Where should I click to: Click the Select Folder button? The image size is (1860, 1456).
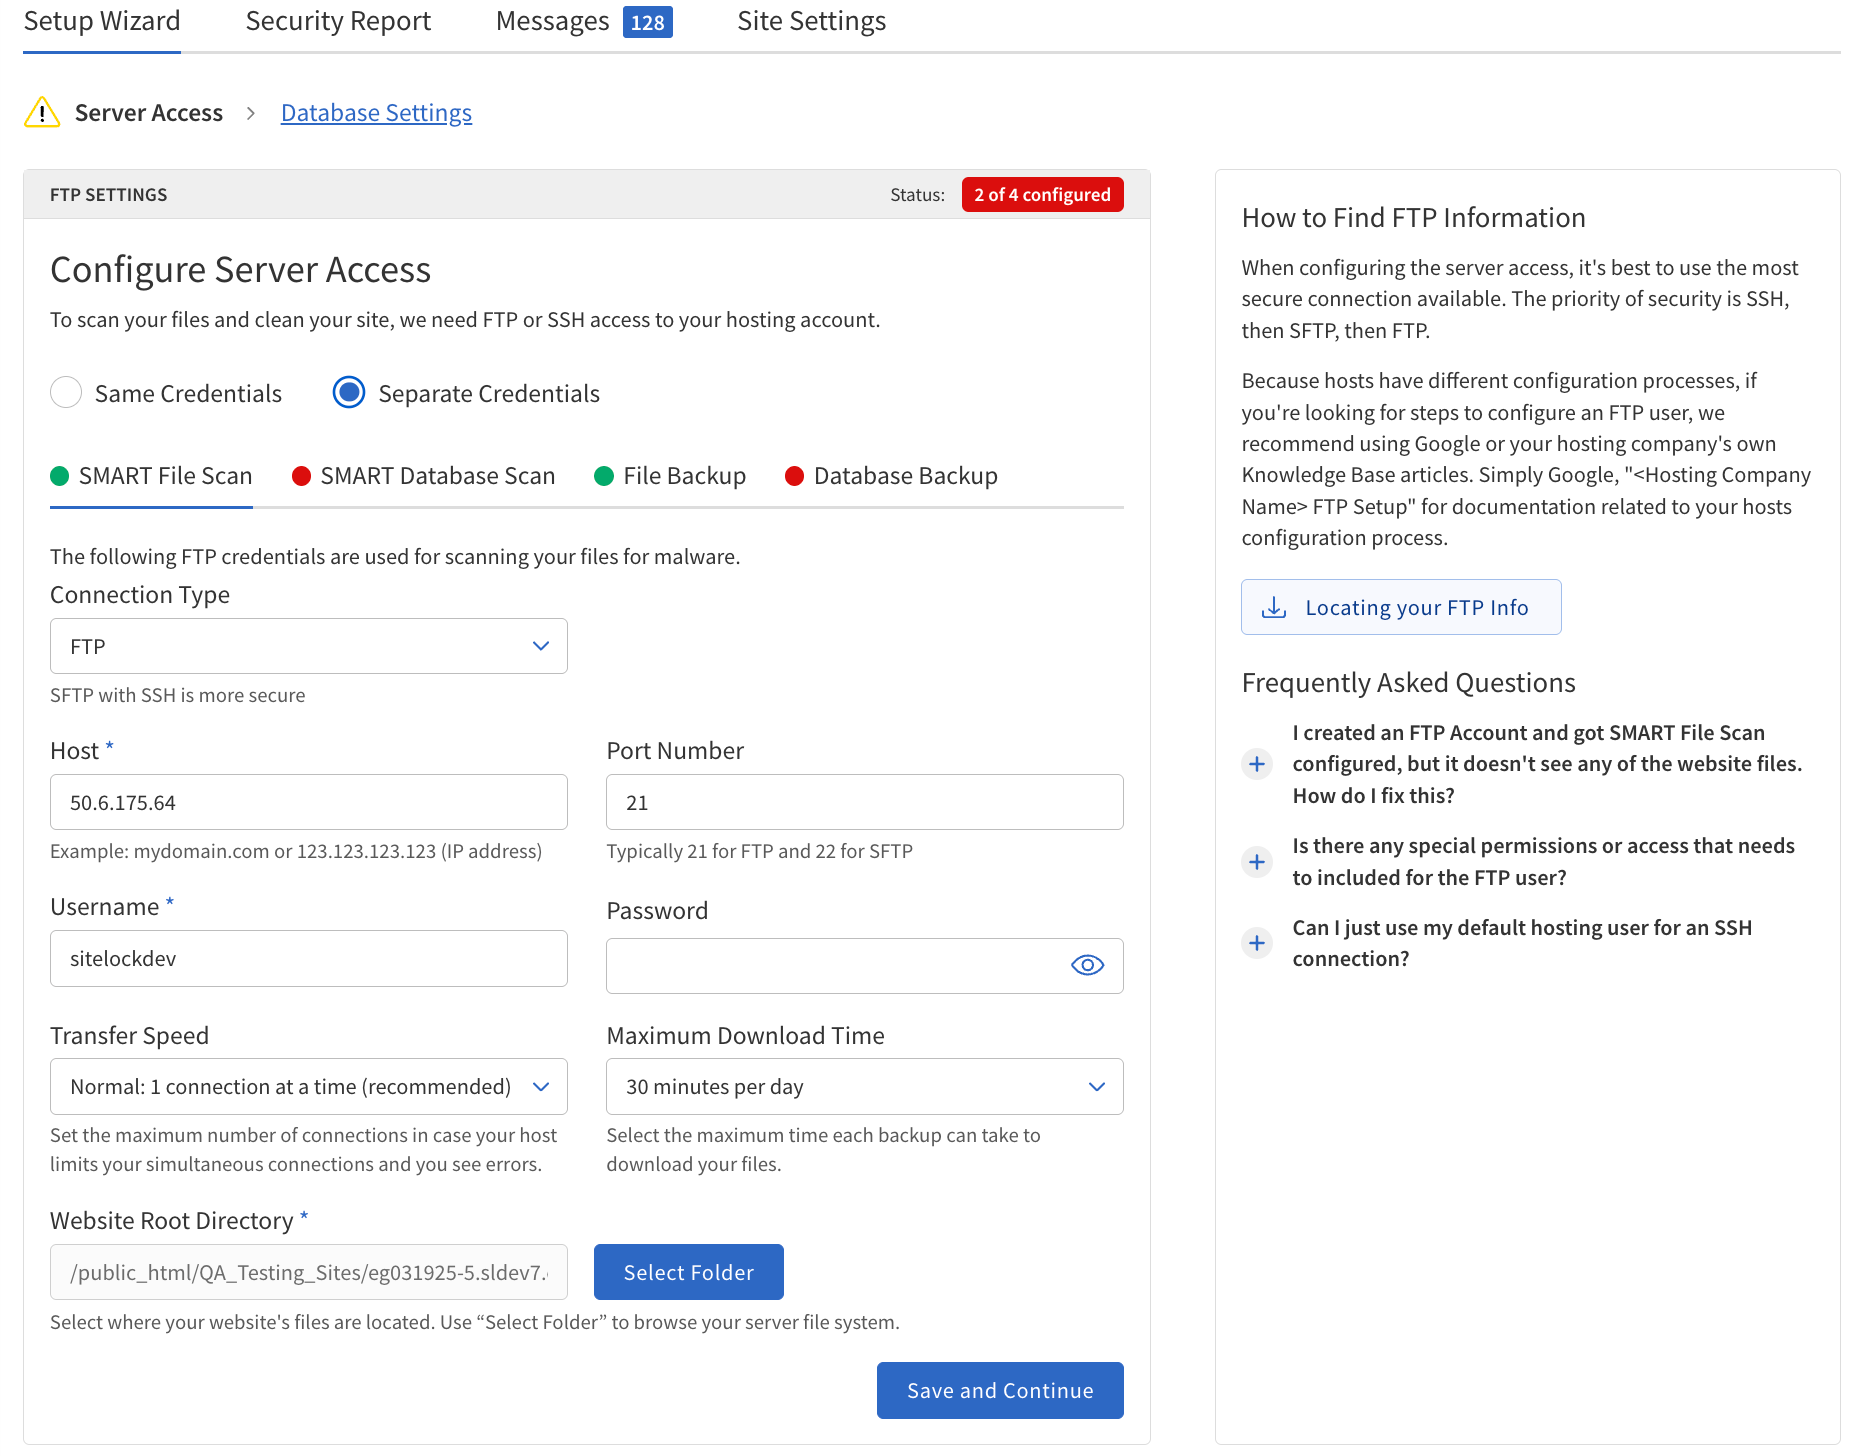688,1272
